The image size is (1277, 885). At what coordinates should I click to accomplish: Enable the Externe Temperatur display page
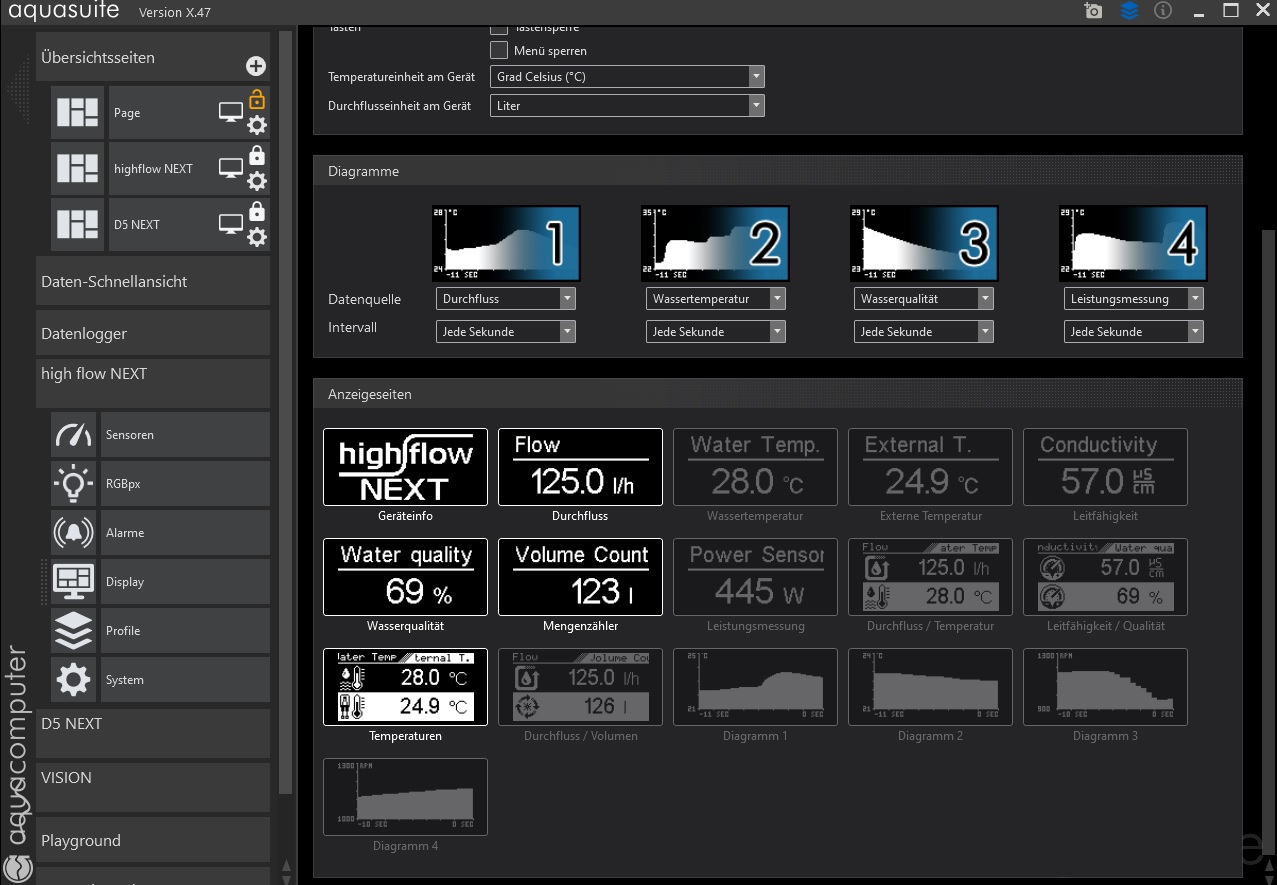931,467
